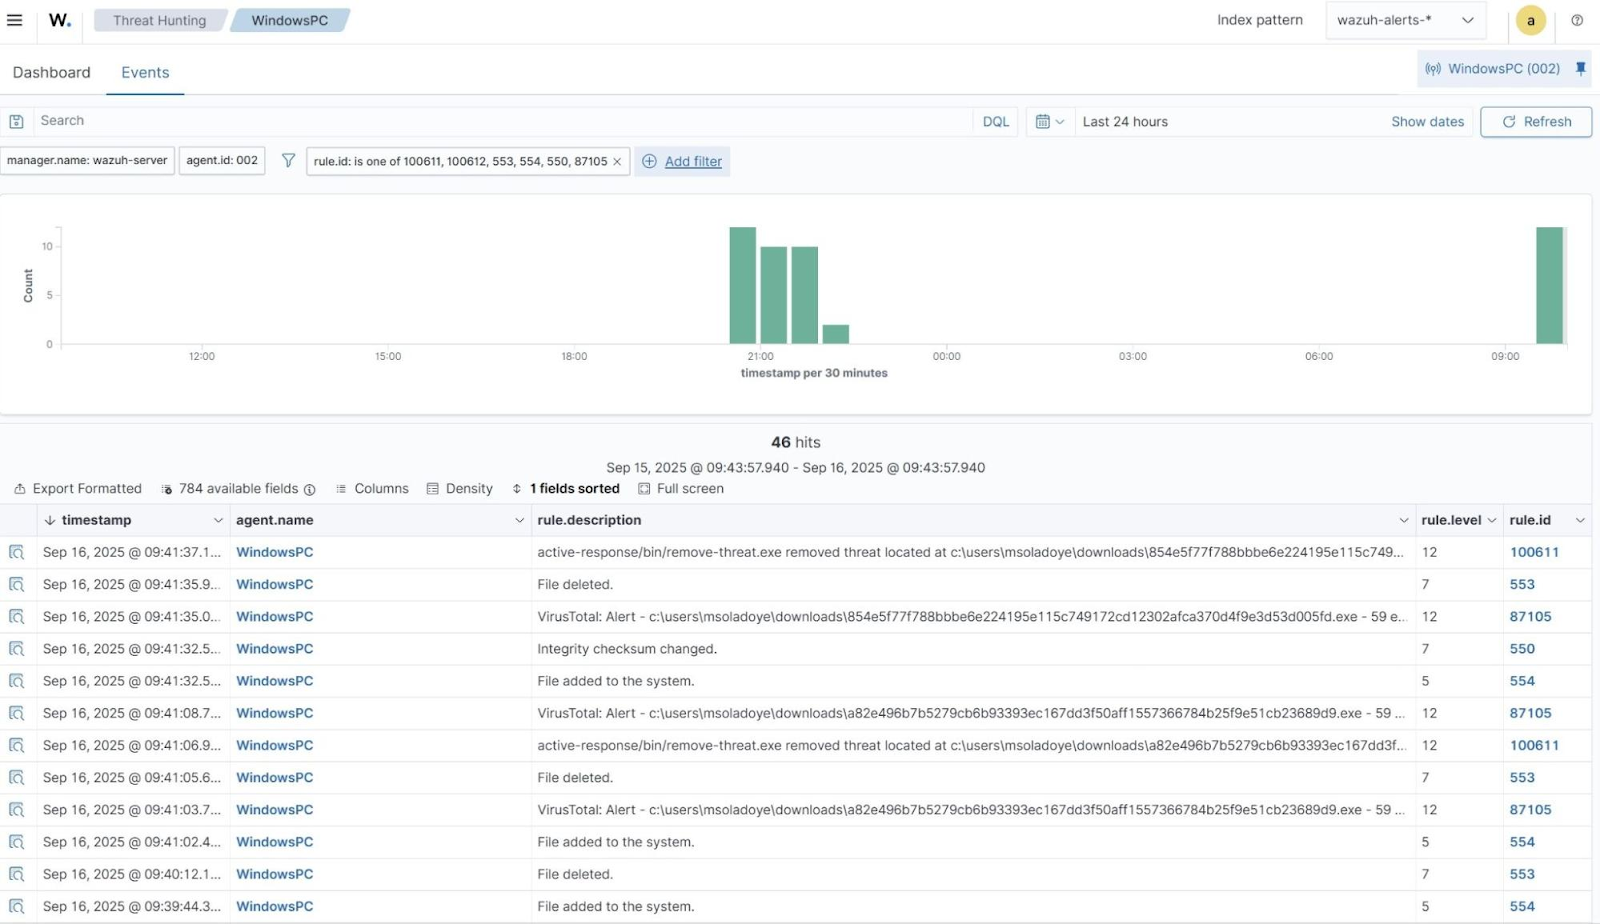The width and height of the screenshot is (1600, 924).
Task: Open the help icon in top bar
Action: coord(1577,20)
